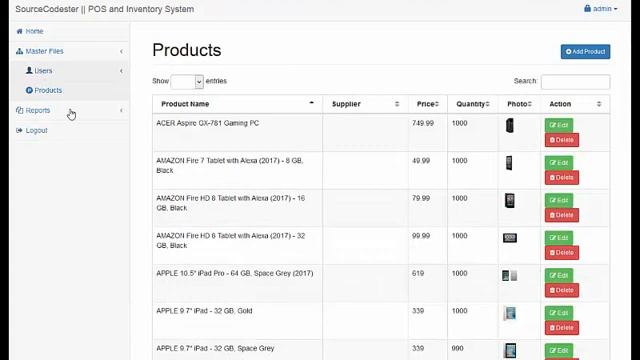Click the iPad Gold photo thumbnail
The height and width of the screenshot is (360, 640).
coord(509,313)
